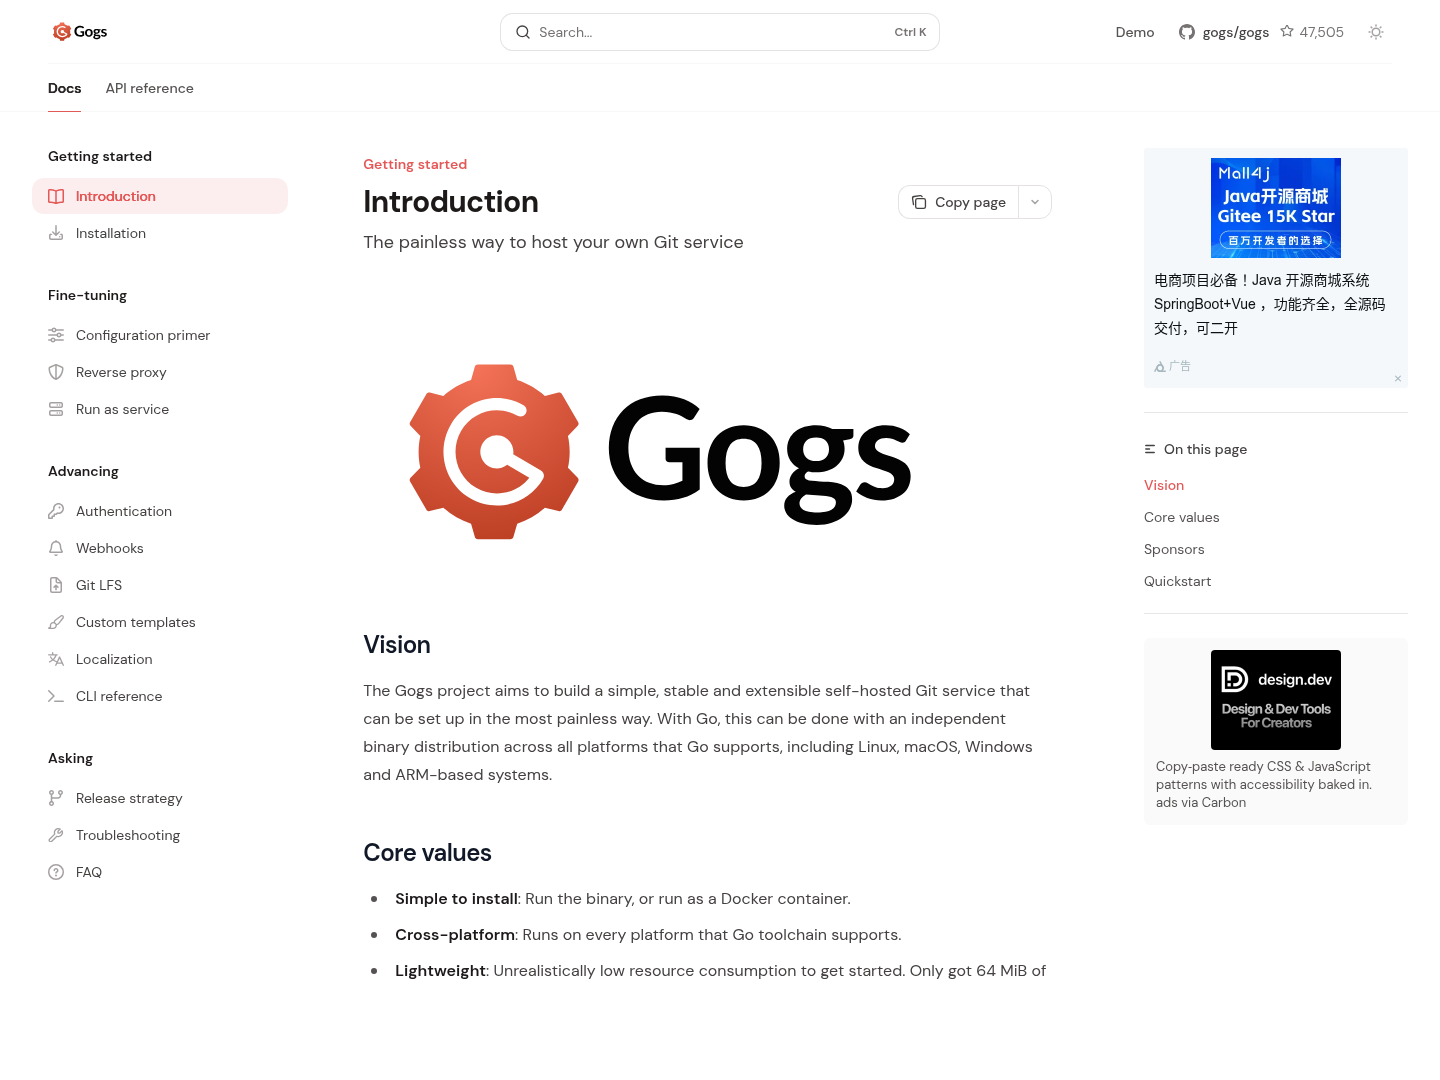Click the wrench icon beside Troubleshooting
Image resolution: width=1440 pixels, height=1080 pixels.
coord(56,835)
